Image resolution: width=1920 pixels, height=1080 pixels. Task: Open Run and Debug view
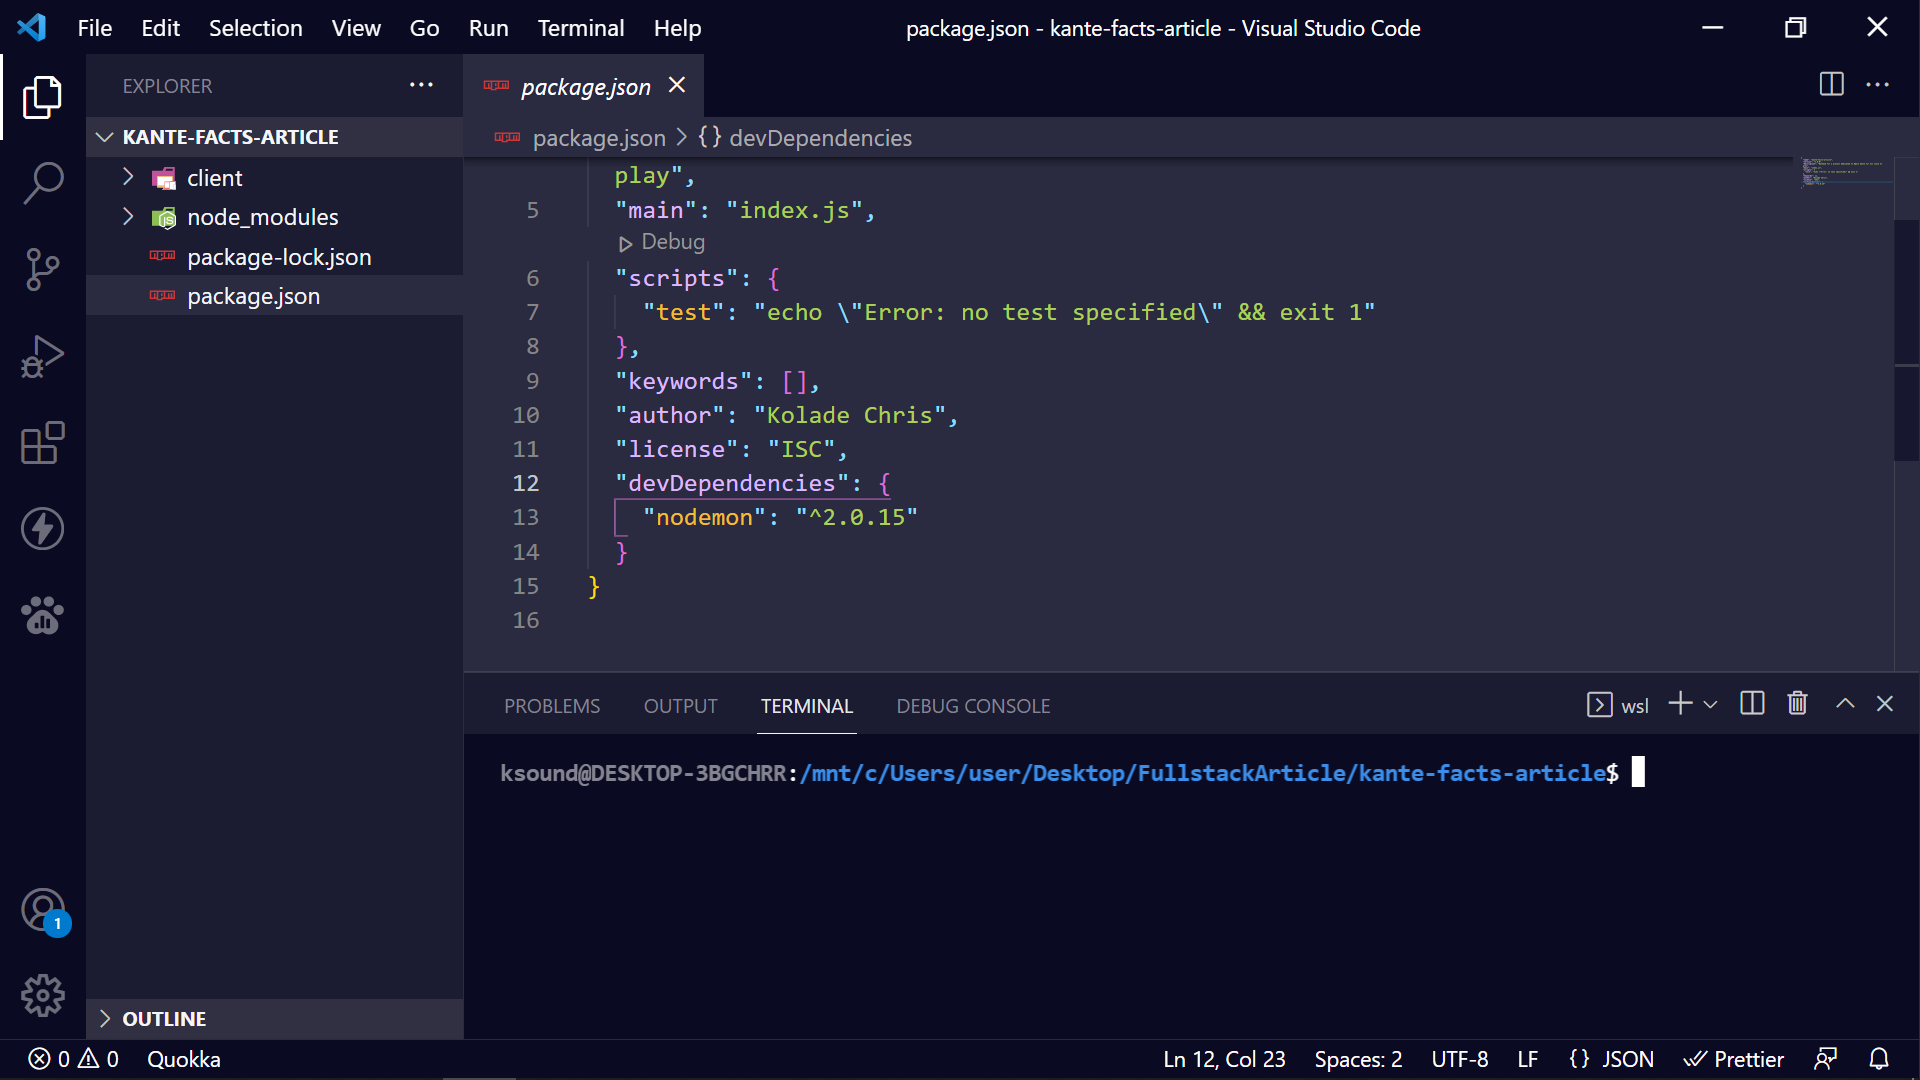point(43,356)
